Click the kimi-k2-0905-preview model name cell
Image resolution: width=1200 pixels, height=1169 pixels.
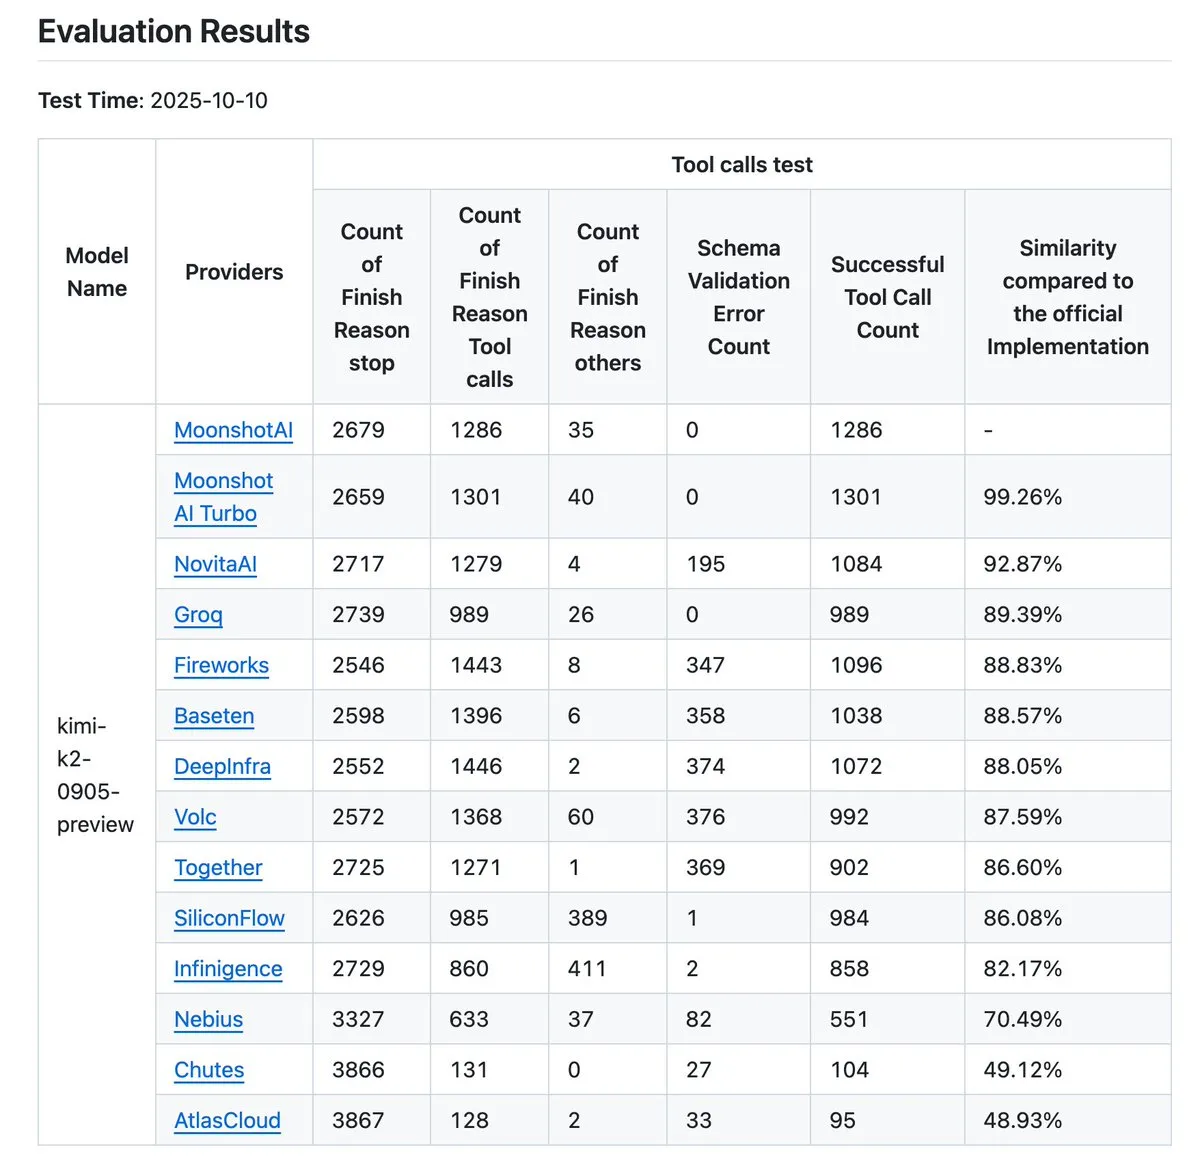point(95,775)
